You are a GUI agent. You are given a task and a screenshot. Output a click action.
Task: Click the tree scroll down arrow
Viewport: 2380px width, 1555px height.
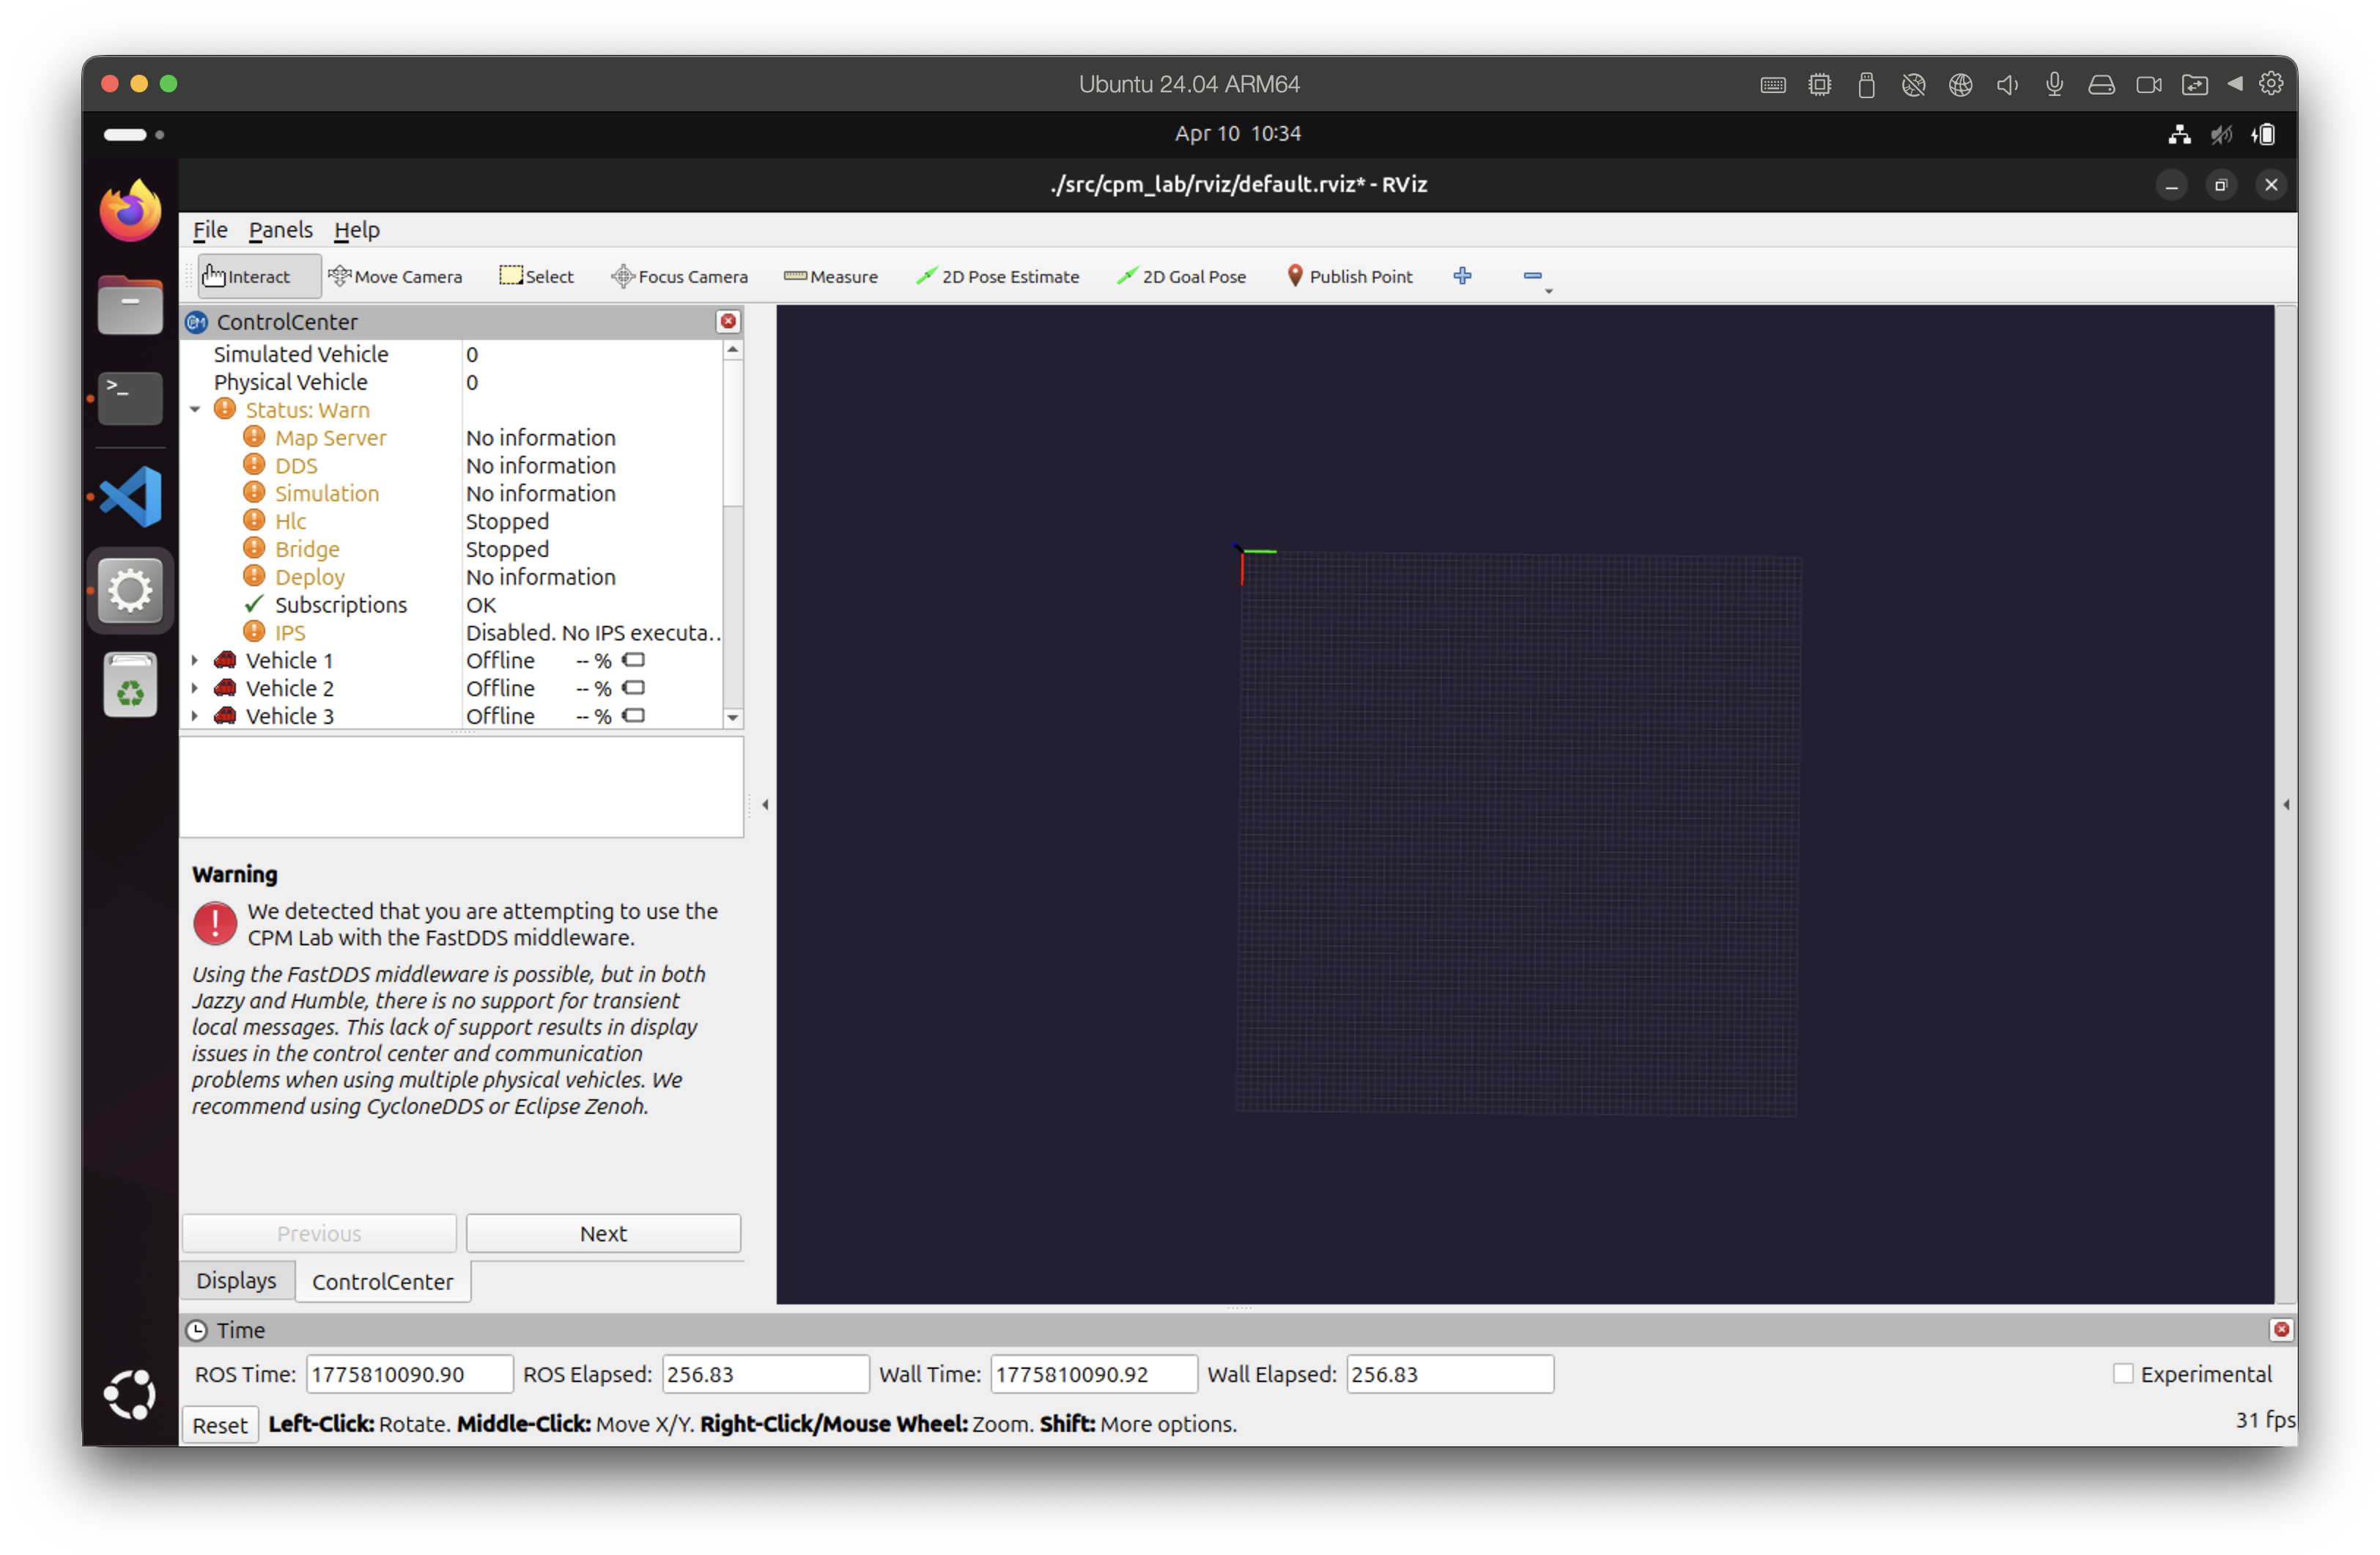click(733, 718)
